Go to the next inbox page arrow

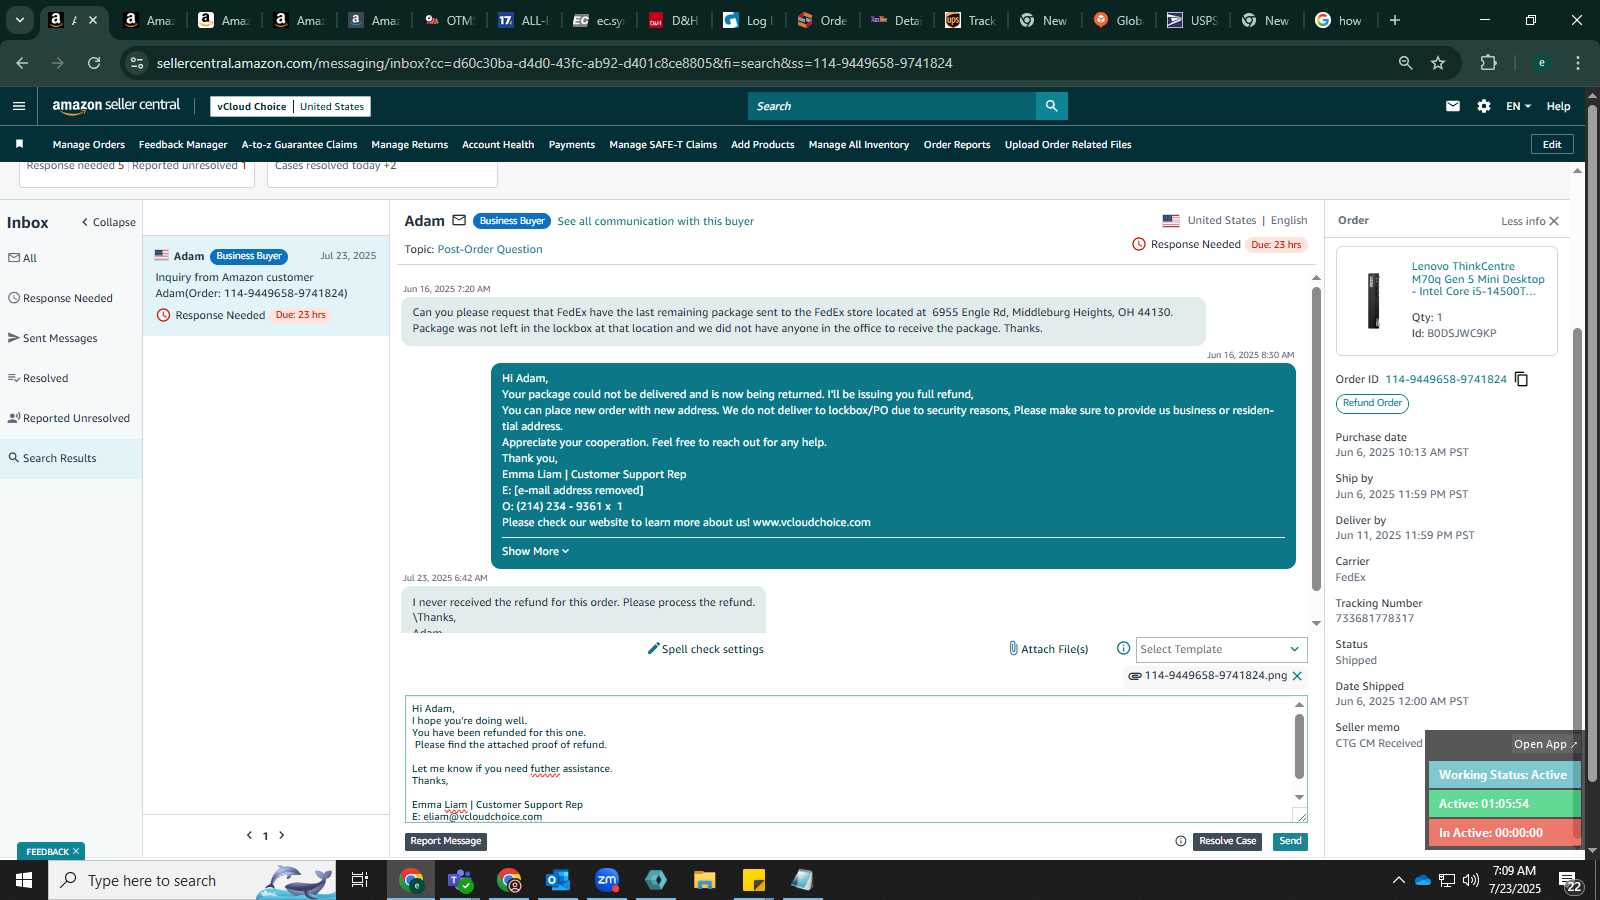tap(282, 835)
